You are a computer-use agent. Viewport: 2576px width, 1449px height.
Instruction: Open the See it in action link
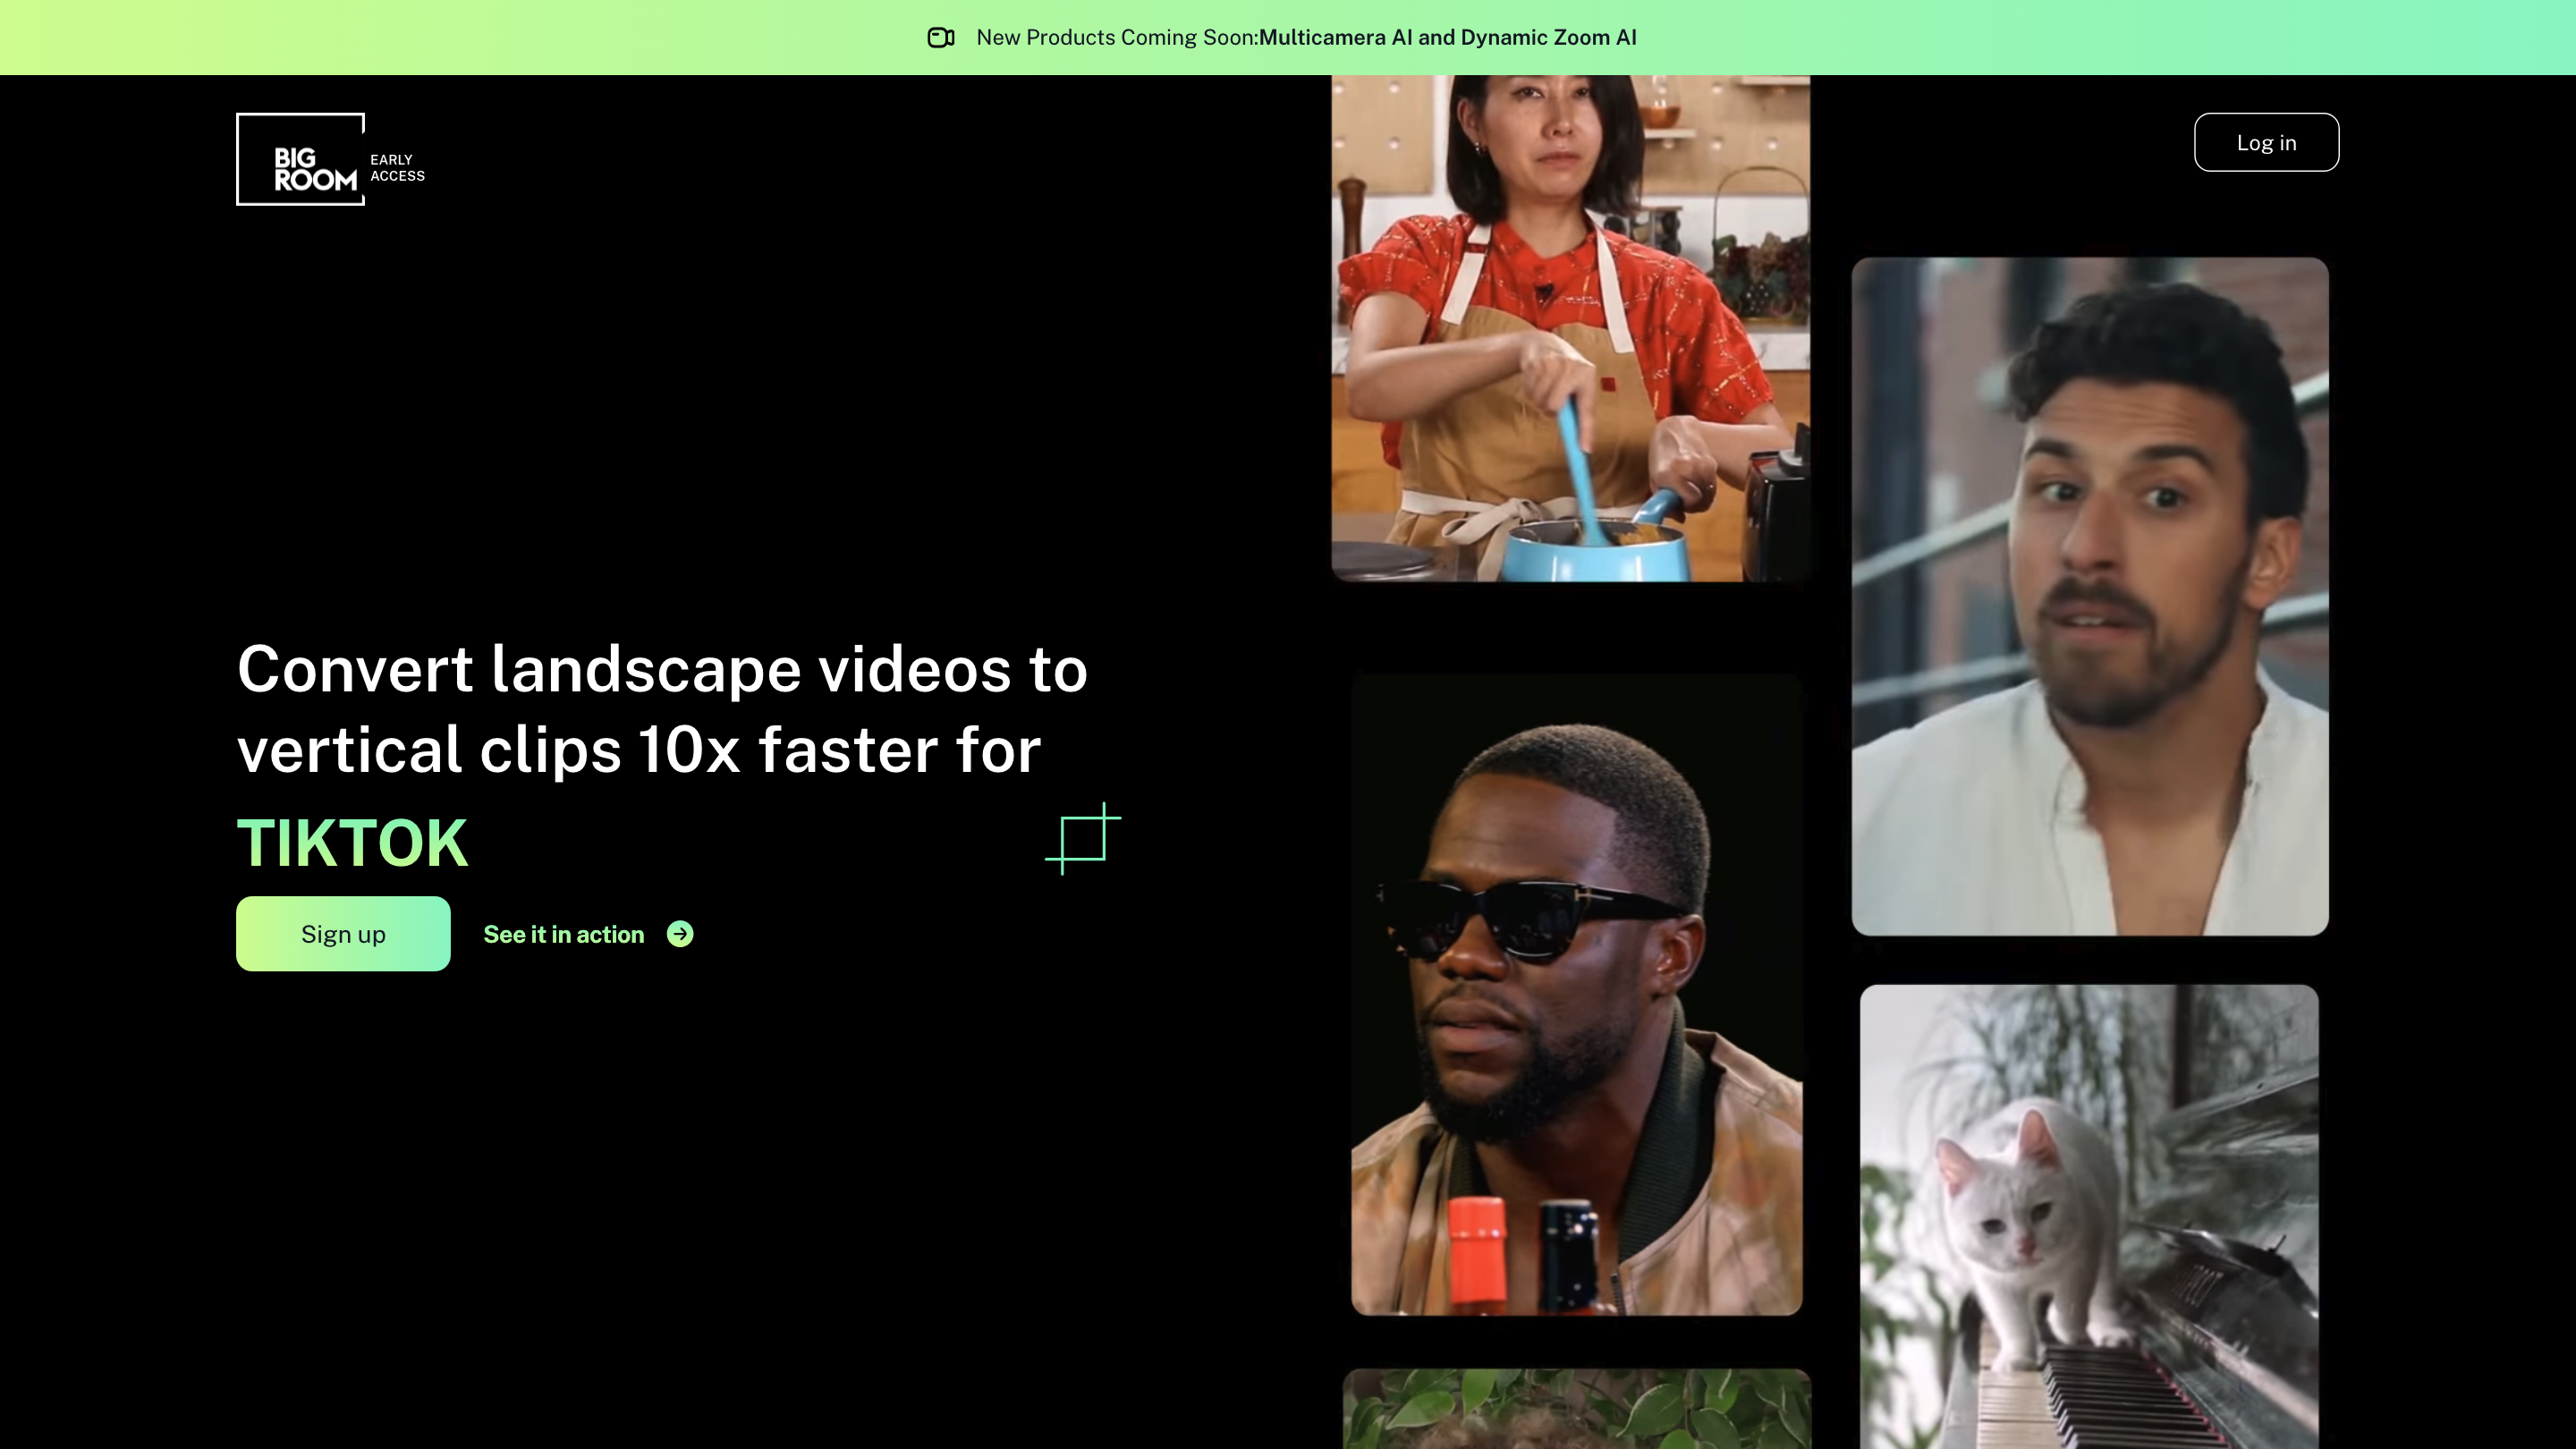coord(564,934)
